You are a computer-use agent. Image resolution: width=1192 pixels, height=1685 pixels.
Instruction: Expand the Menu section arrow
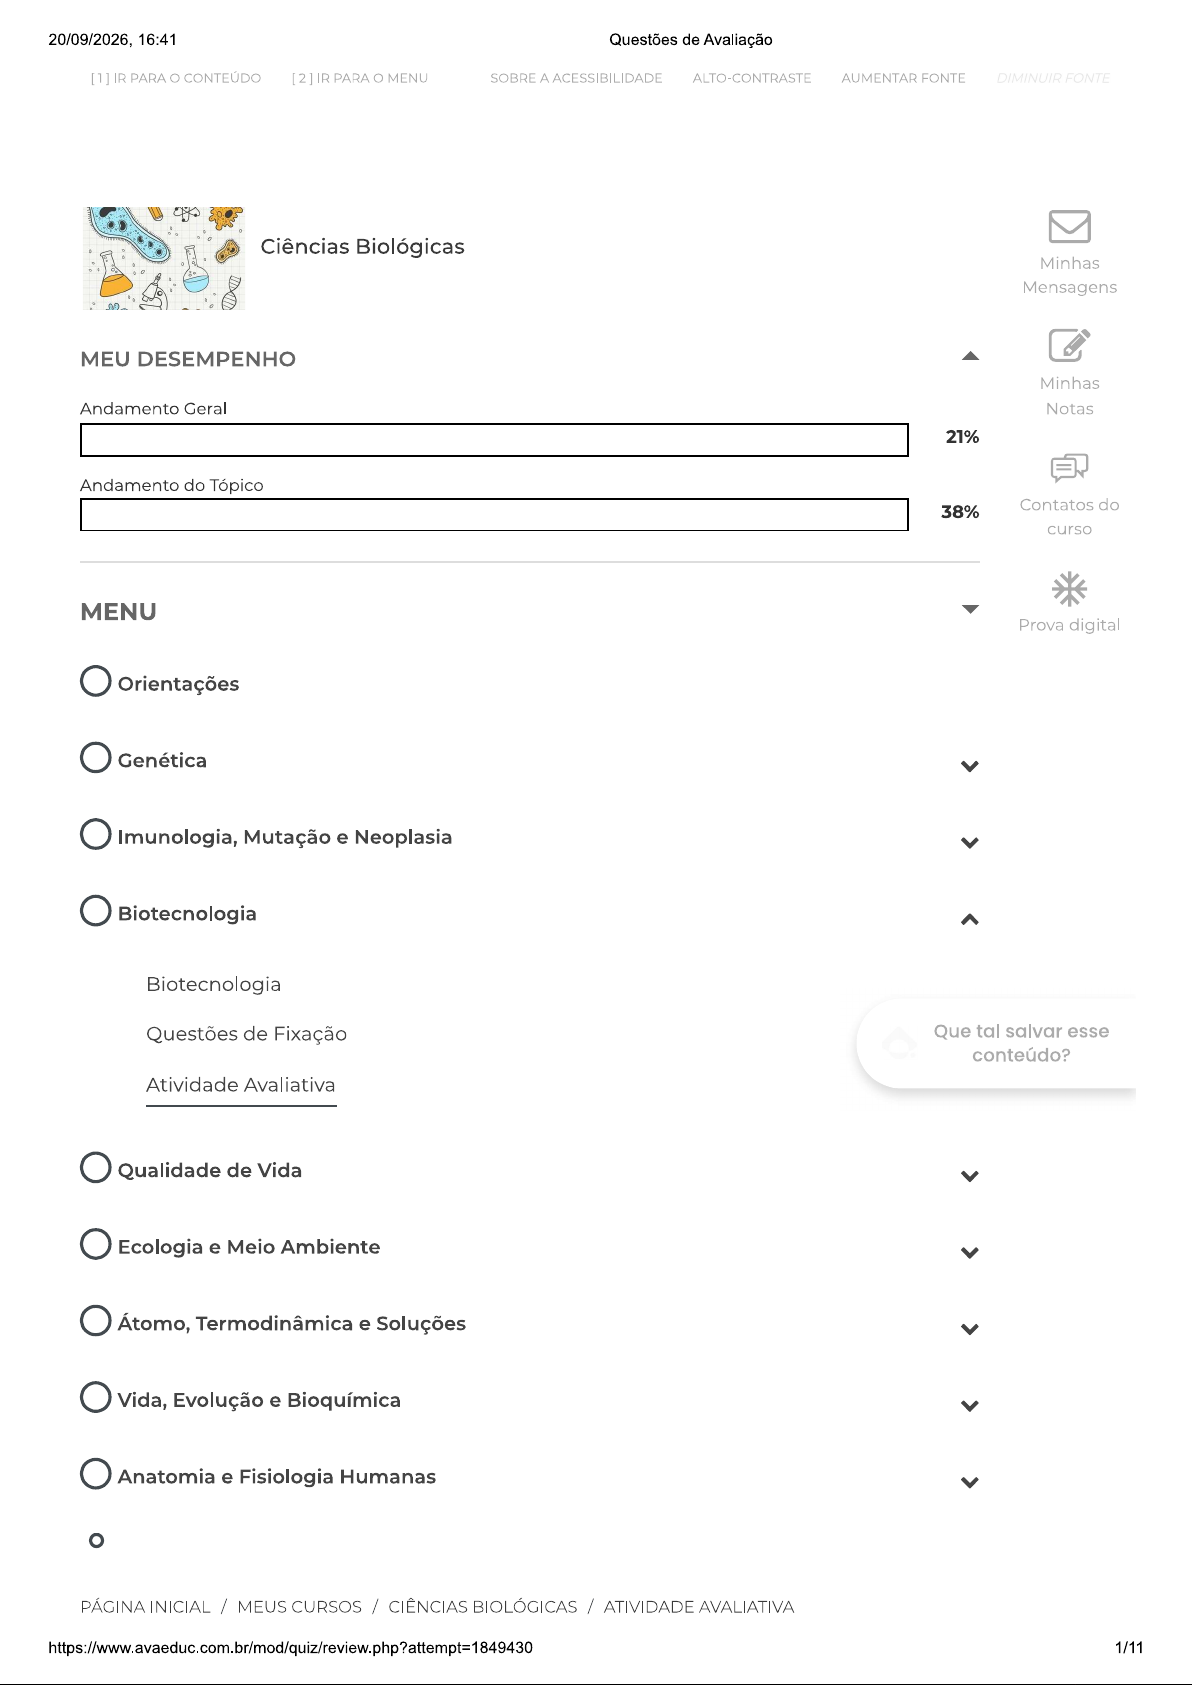click(970, 609)
